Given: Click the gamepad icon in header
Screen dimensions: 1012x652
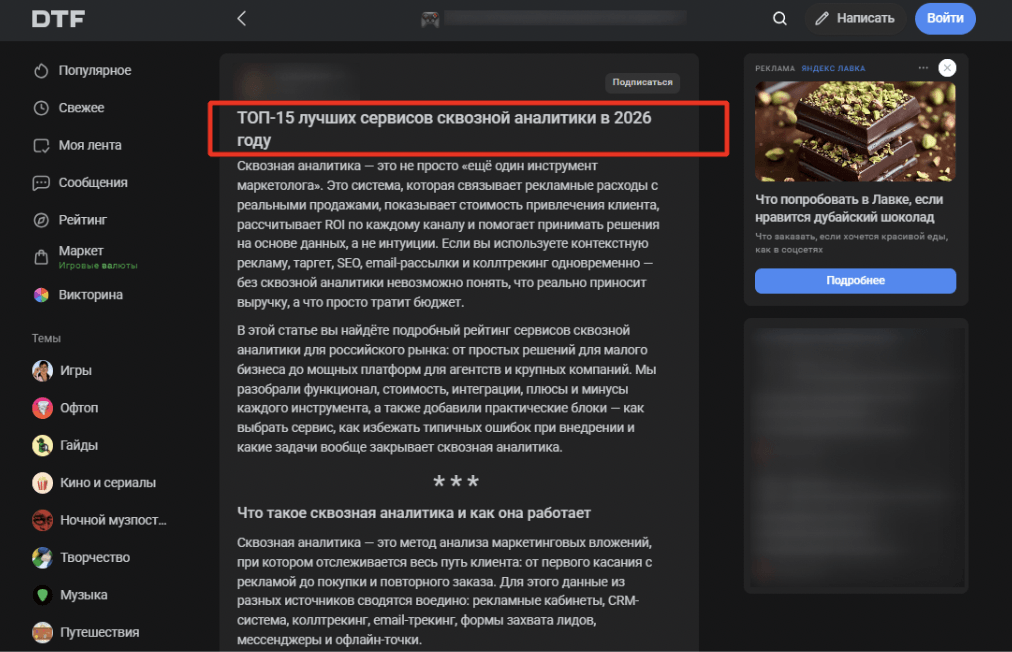Looking at the screenshot, I should click(430, 19).
